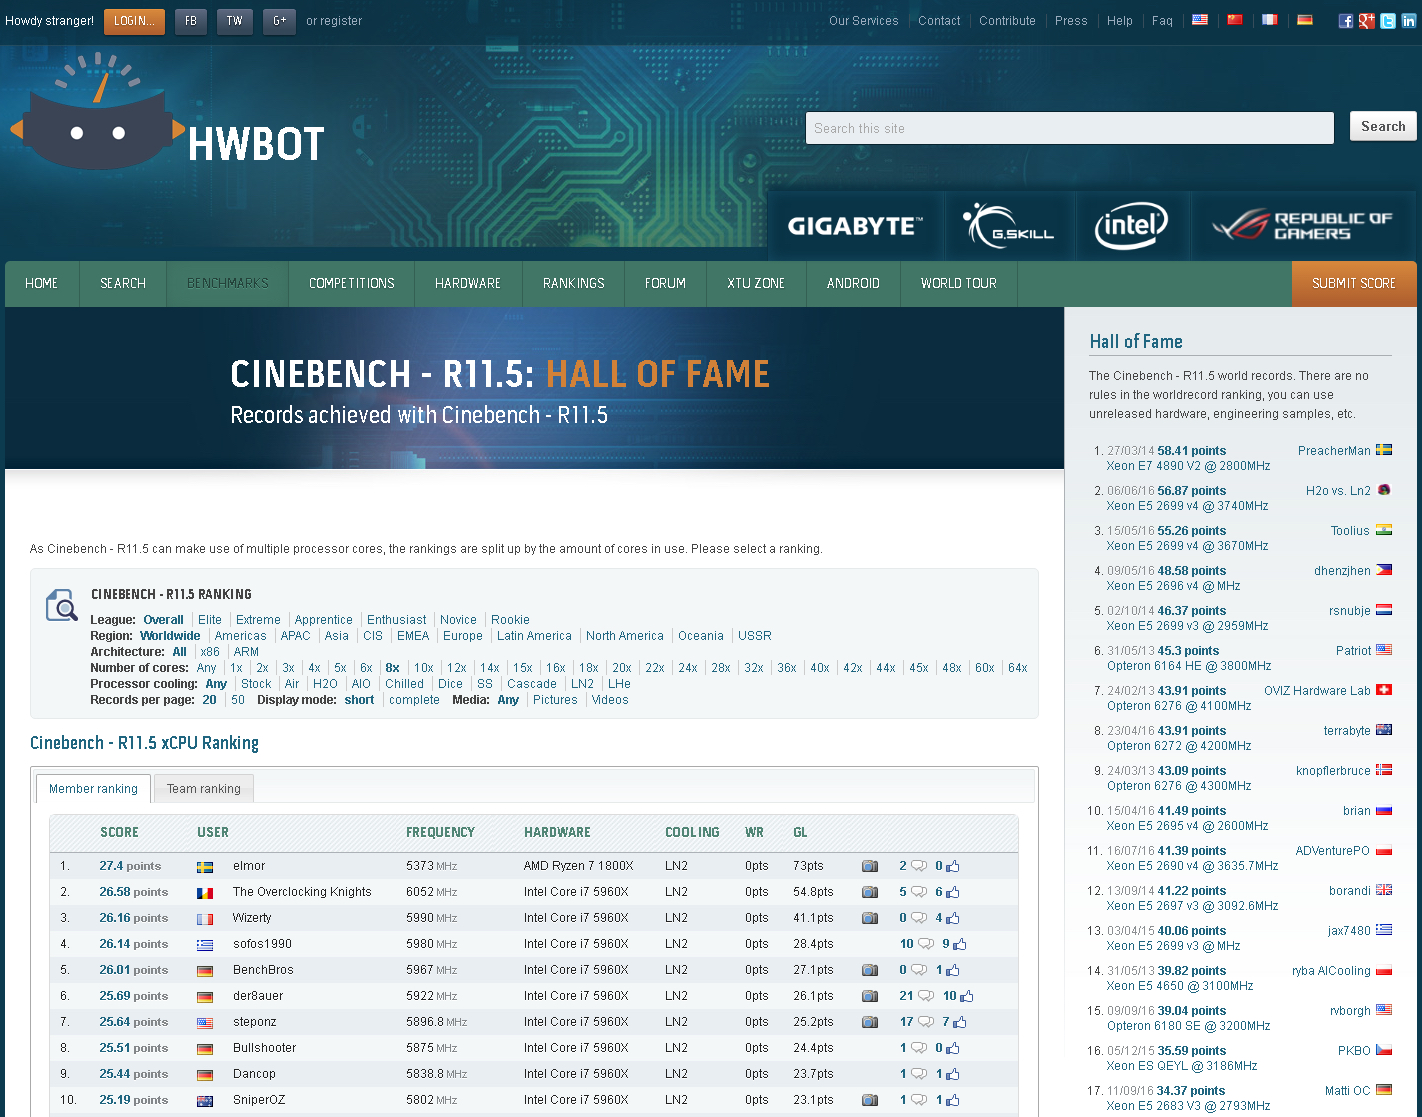Open PreacherMan's profile in Hall of Fame
1422x1117 pixels.
point(1334,451)
